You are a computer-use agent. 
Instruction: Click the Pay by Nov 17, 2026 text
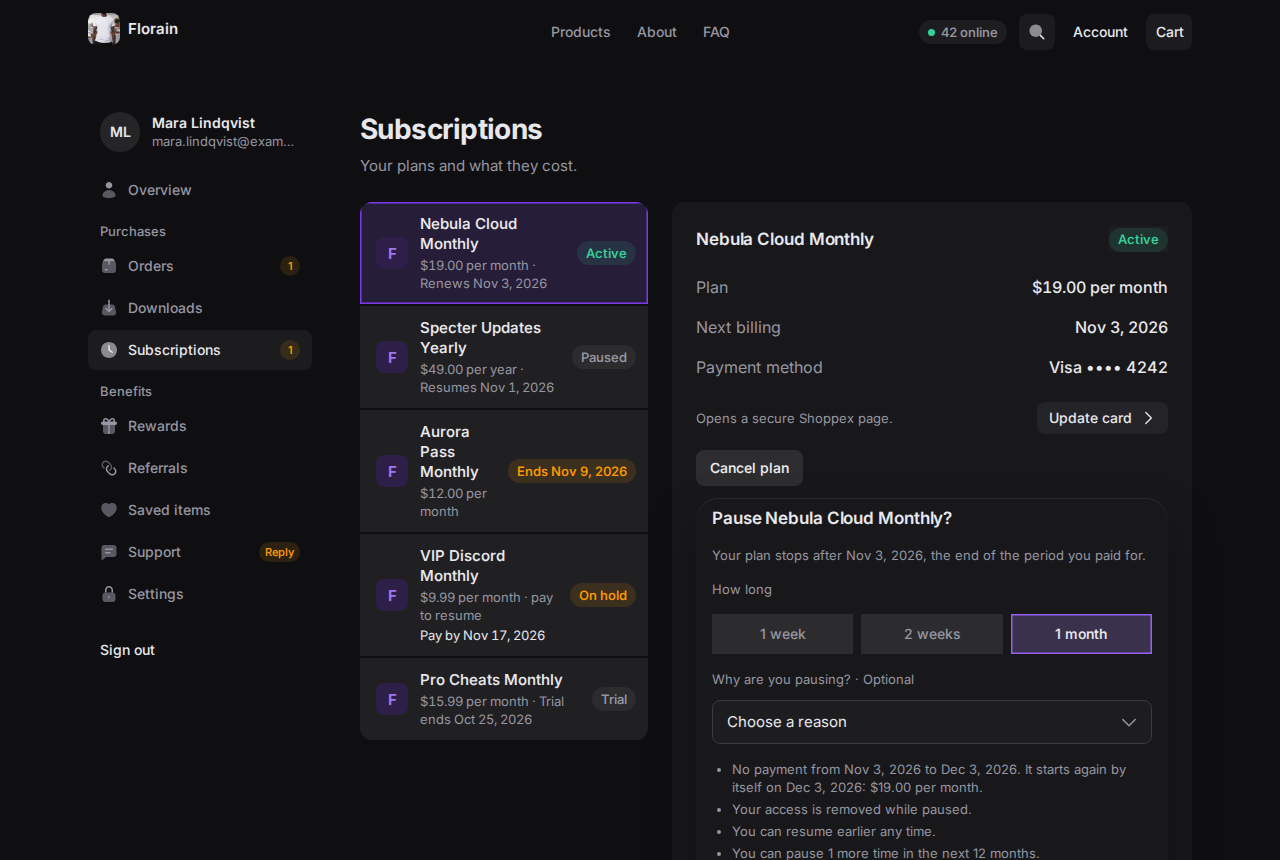(482, 635)
